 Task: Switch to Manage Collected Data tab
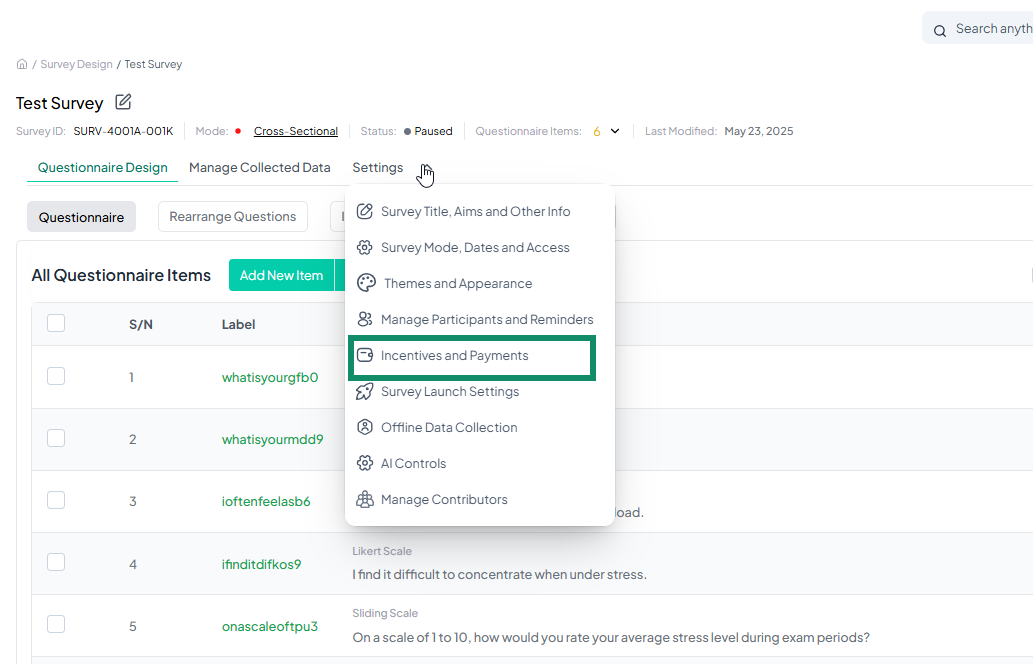(259, 168)
